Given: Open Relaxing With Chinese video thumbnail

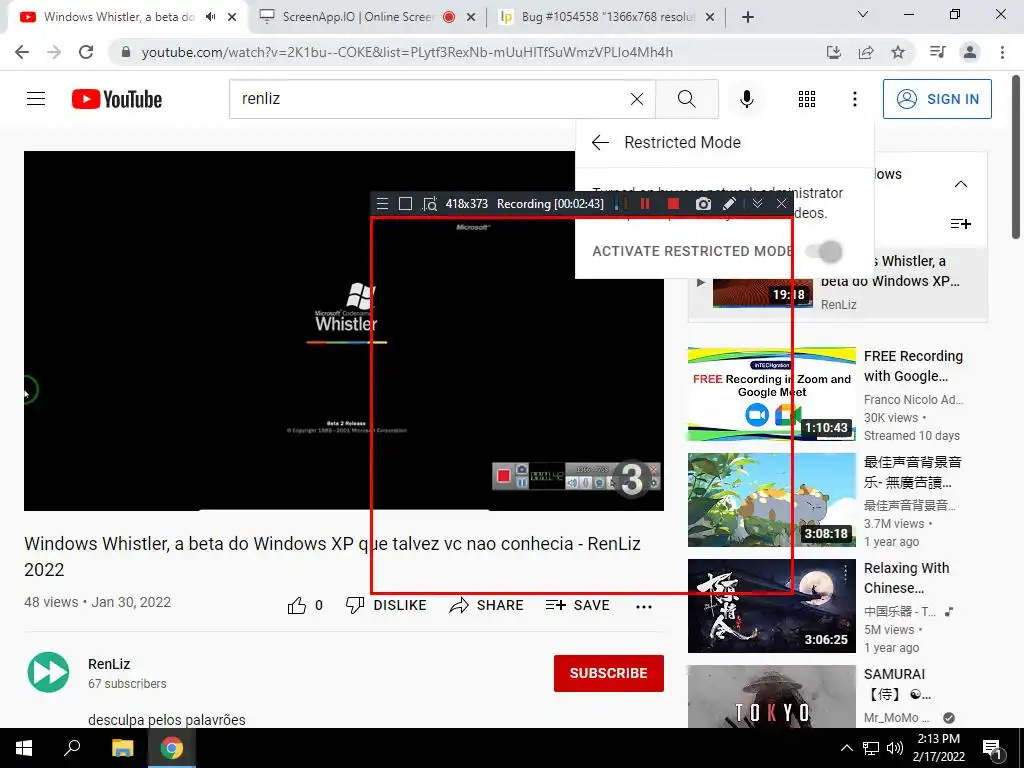Looking at the screenshot, I should click(x=771, y=605).
